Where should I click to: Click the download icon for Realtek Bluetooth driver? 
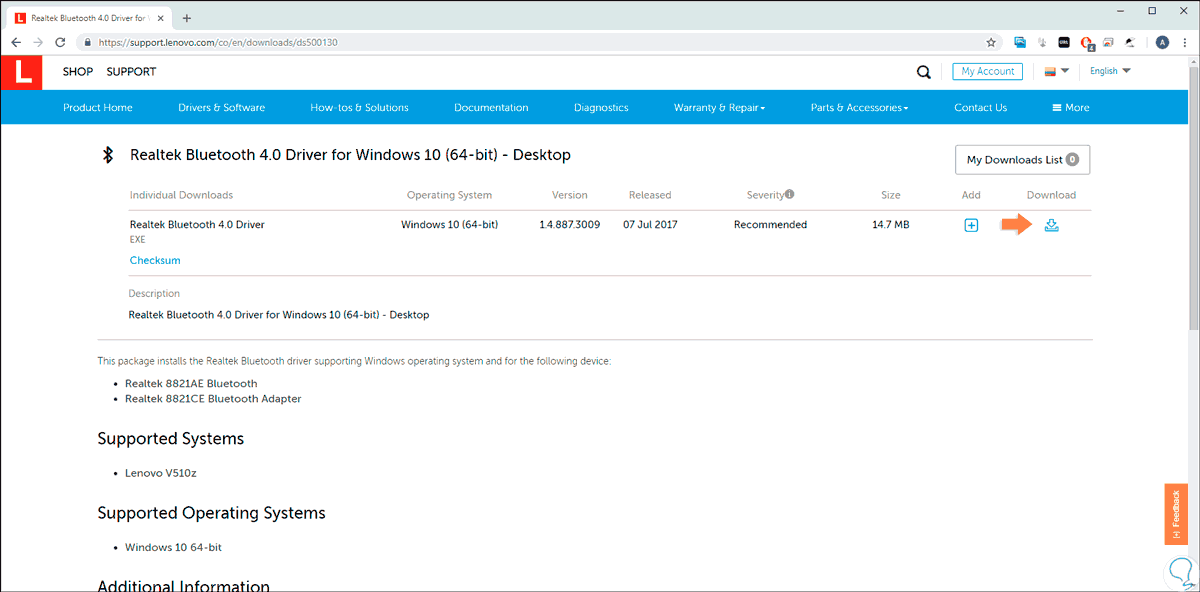click(x=1051, y=225)
